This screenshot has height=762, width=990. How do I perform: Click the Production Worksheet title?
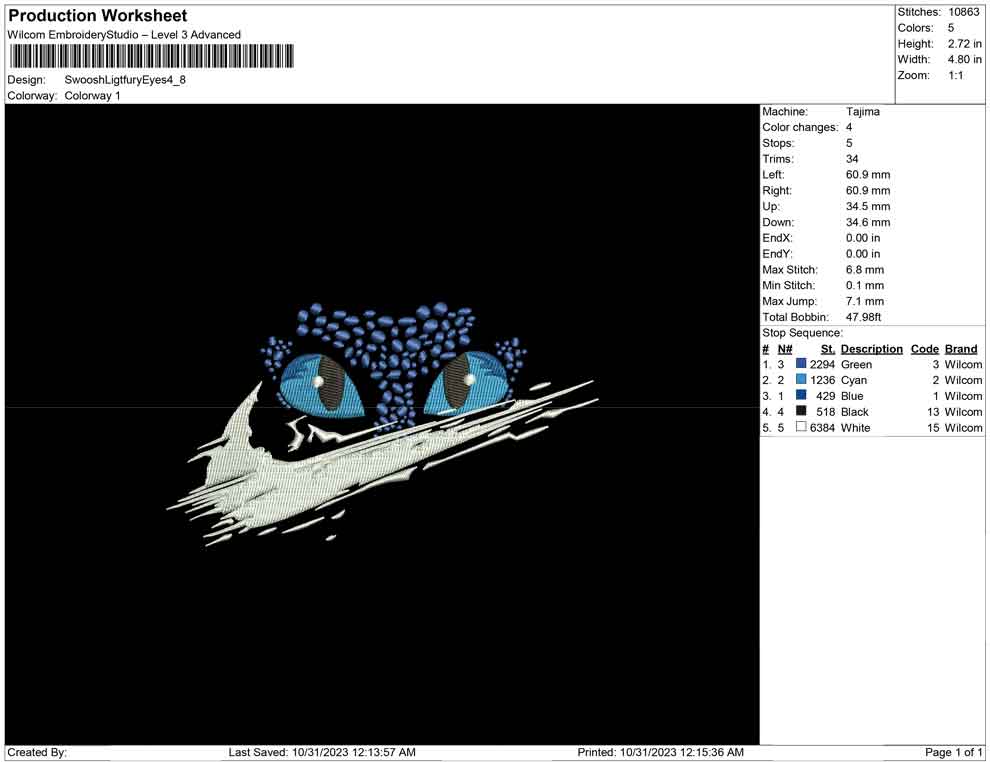pos(97,16)
